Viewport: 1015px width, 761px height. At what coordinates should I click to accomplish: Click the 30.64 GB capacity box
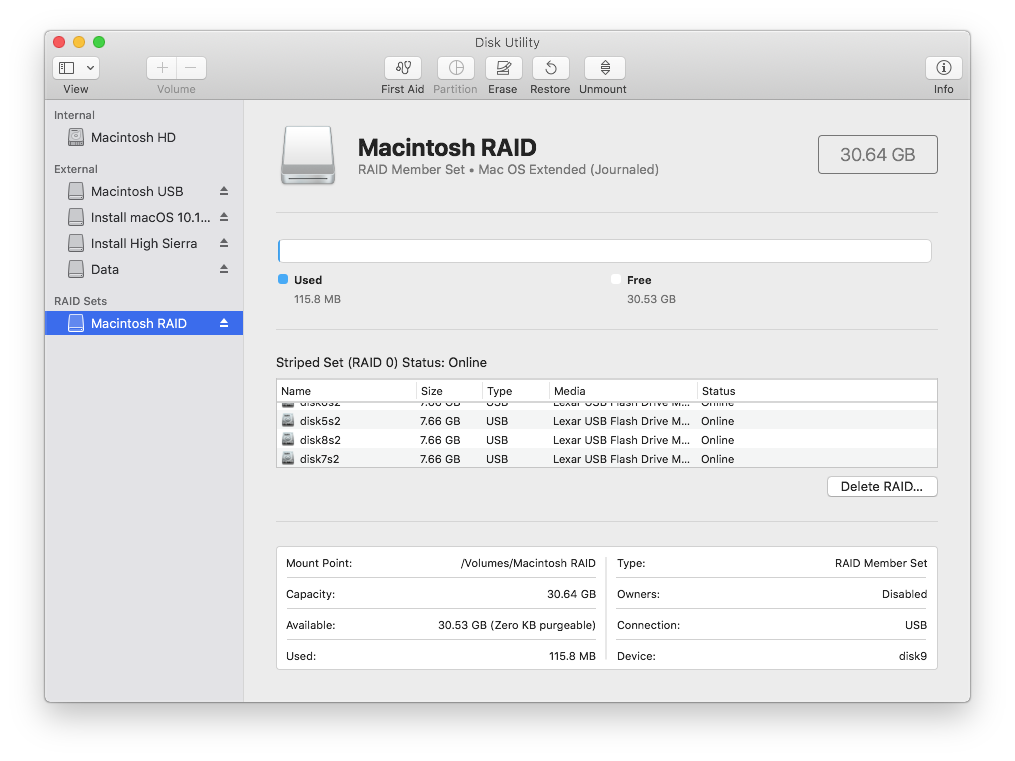[877, 155]
